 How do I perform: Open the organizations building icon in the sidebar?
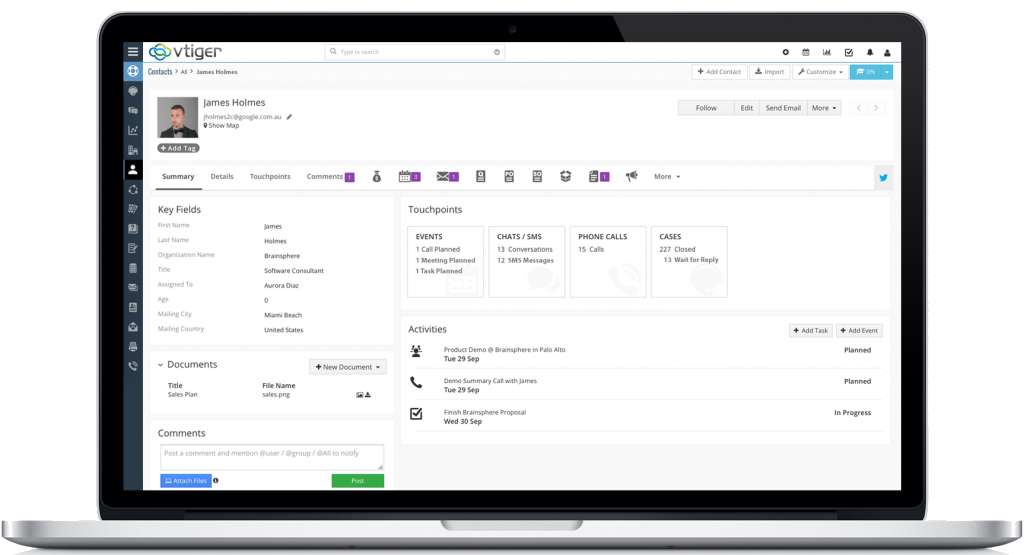133,150
